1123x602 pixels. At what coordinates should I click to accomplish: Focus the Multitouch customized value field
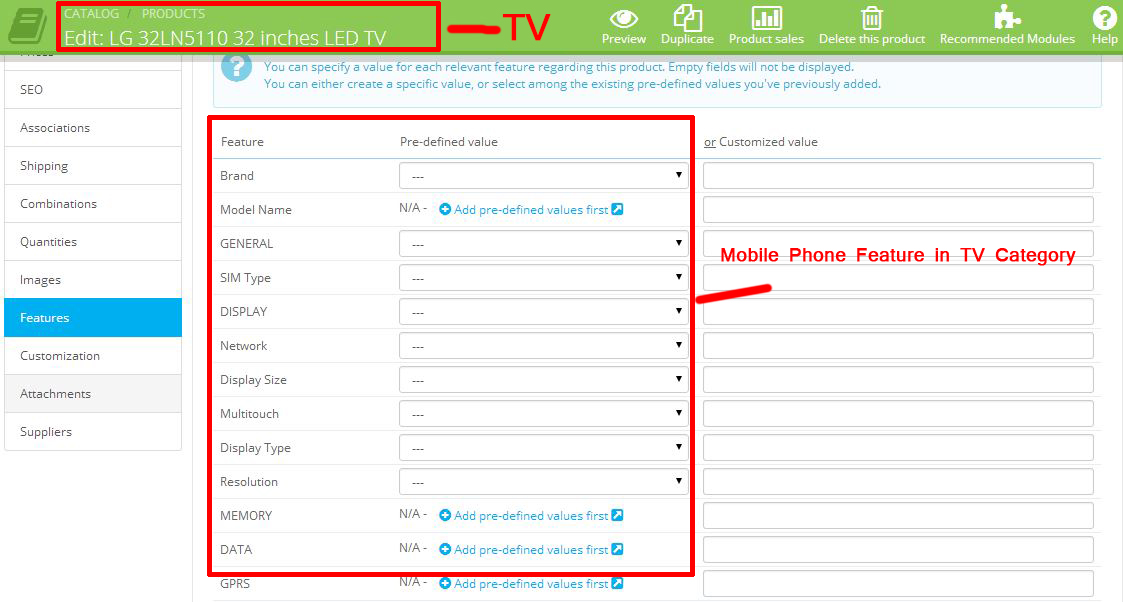tap(898, 414)
